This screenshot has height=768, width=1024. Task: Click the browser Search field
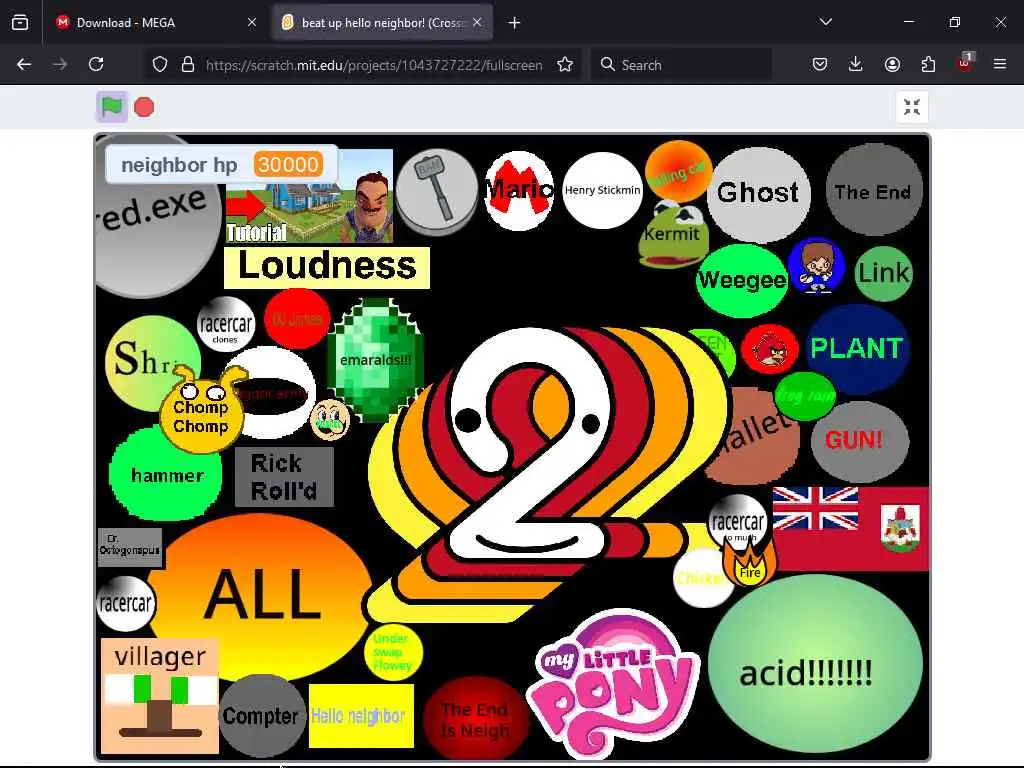681,65
